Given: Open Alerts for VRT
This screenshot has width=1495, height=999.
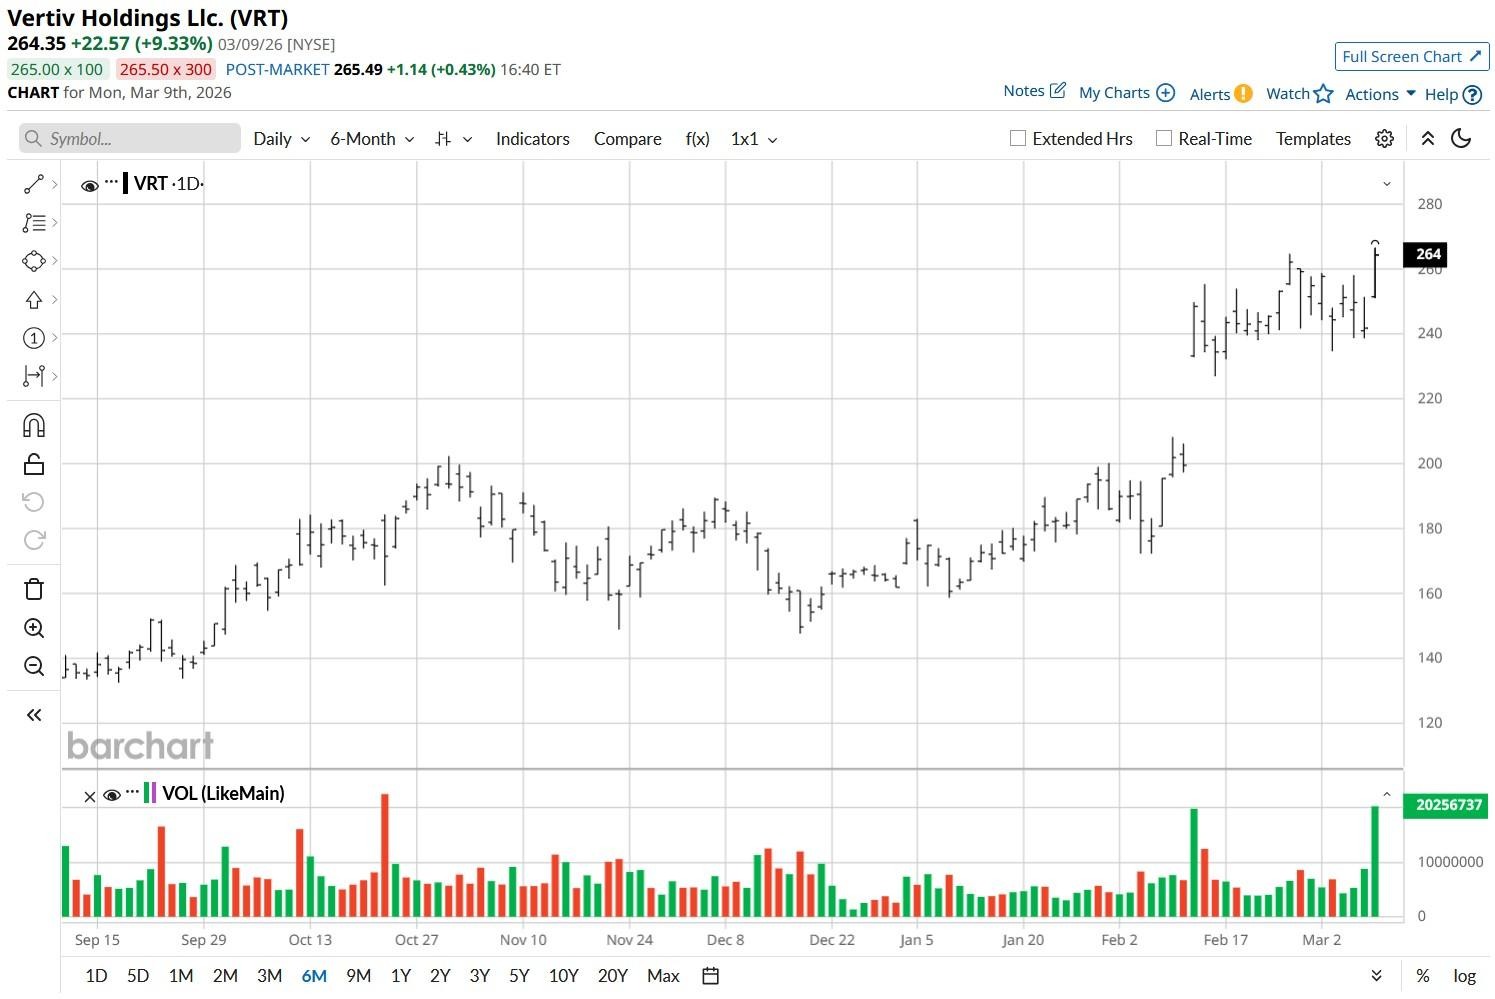Looking at the screenshot, I should (x=1221, y=94).
